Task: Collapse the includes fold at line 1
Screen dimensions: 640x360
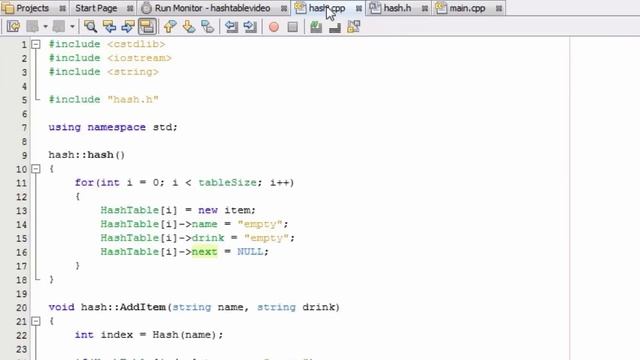Action: (x=36, y=44)
